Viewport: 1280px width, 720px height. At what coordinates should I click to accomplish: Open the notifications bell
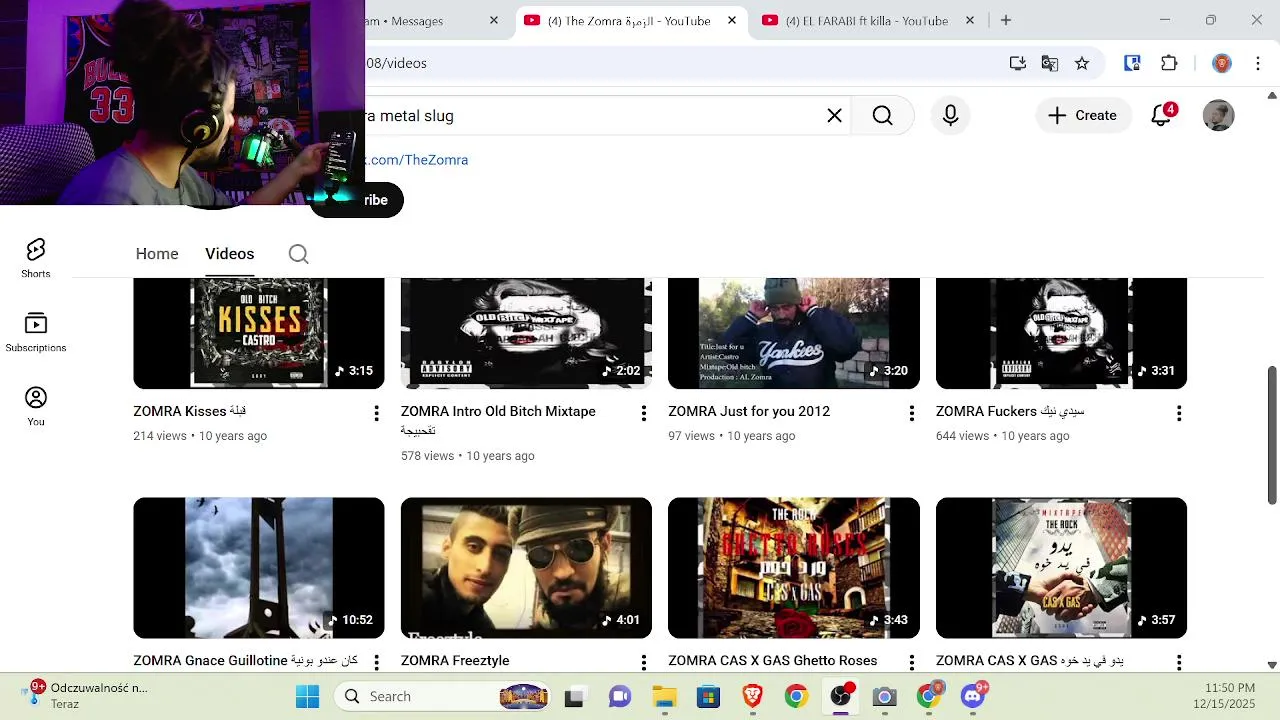coord(1161,116)
